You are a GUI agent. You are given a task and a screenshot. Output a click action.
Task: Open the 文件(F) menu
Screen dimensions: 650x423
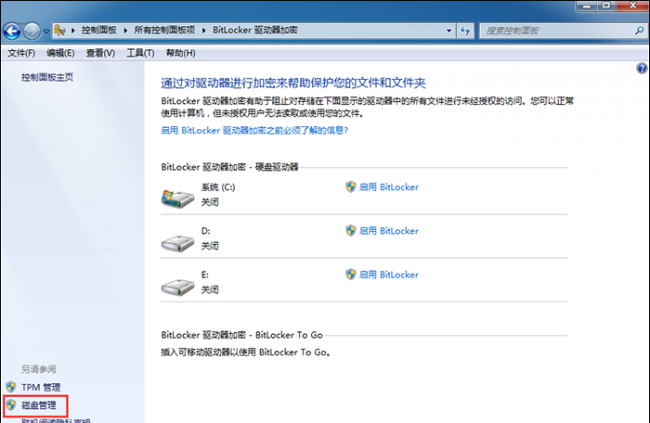[21, 53]
